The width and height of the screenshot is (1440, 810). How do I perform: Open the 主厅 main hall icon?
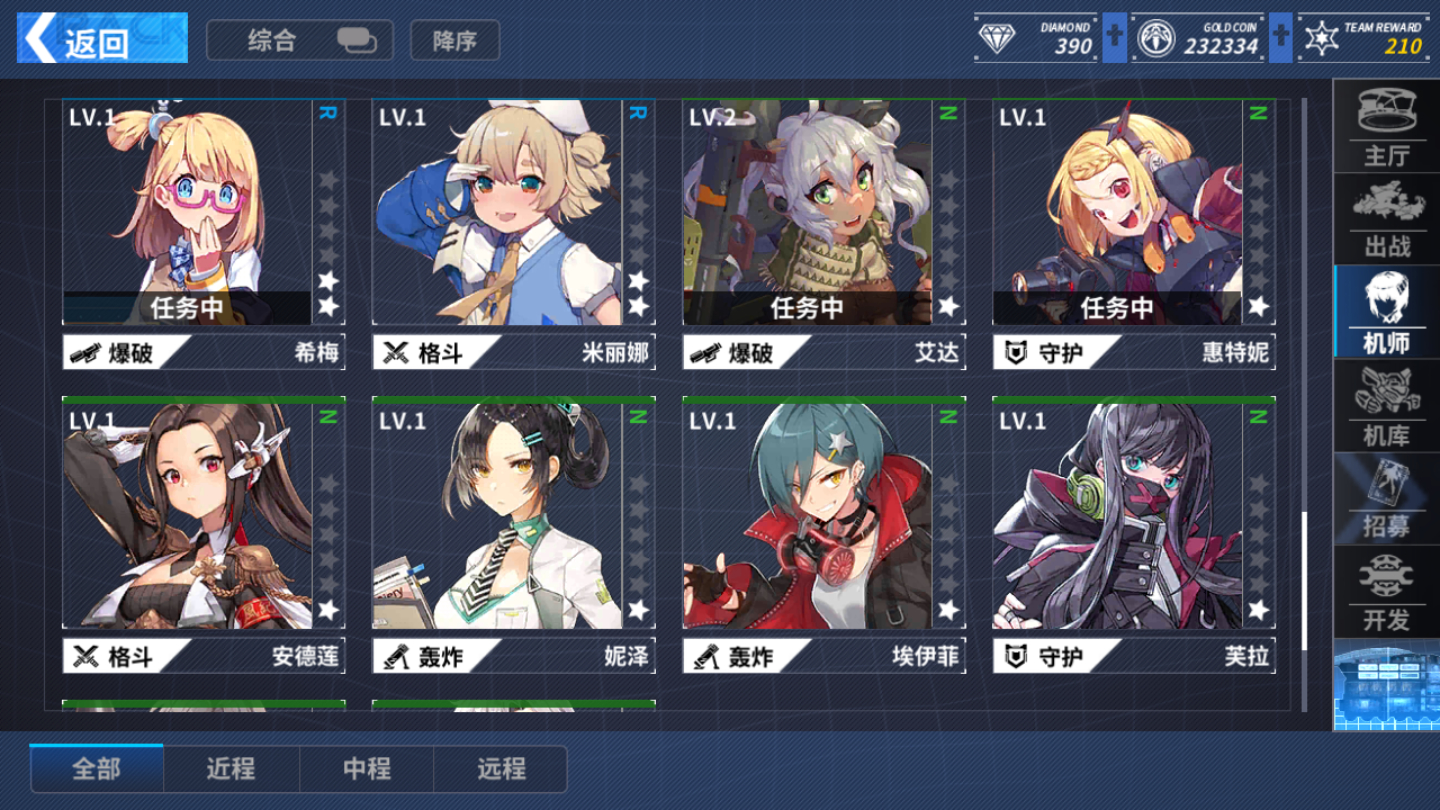[x=1386, y=127]
